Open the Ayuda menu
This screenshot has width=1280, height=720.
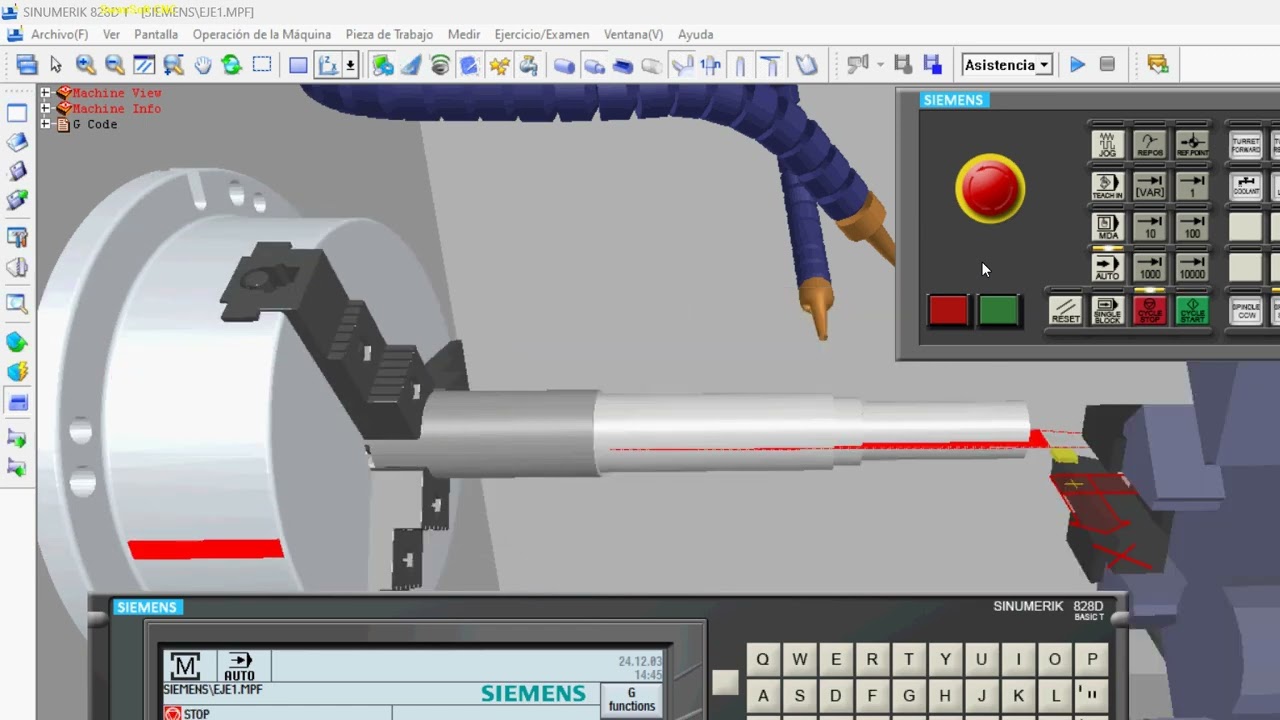tap(696, 34)
